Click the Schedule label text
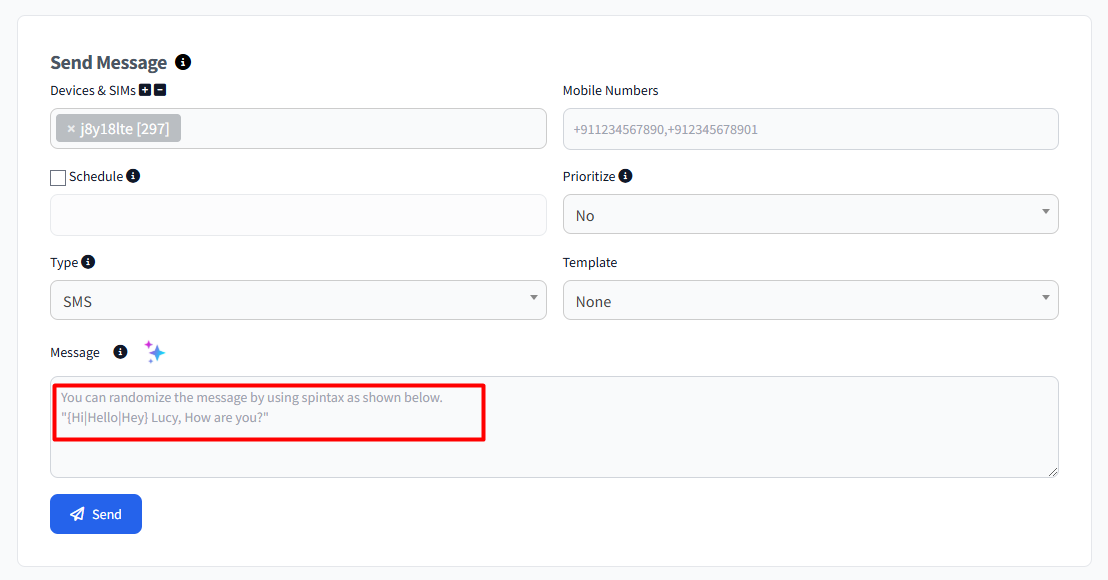1108x580 pixels. [x=96, y=177]
